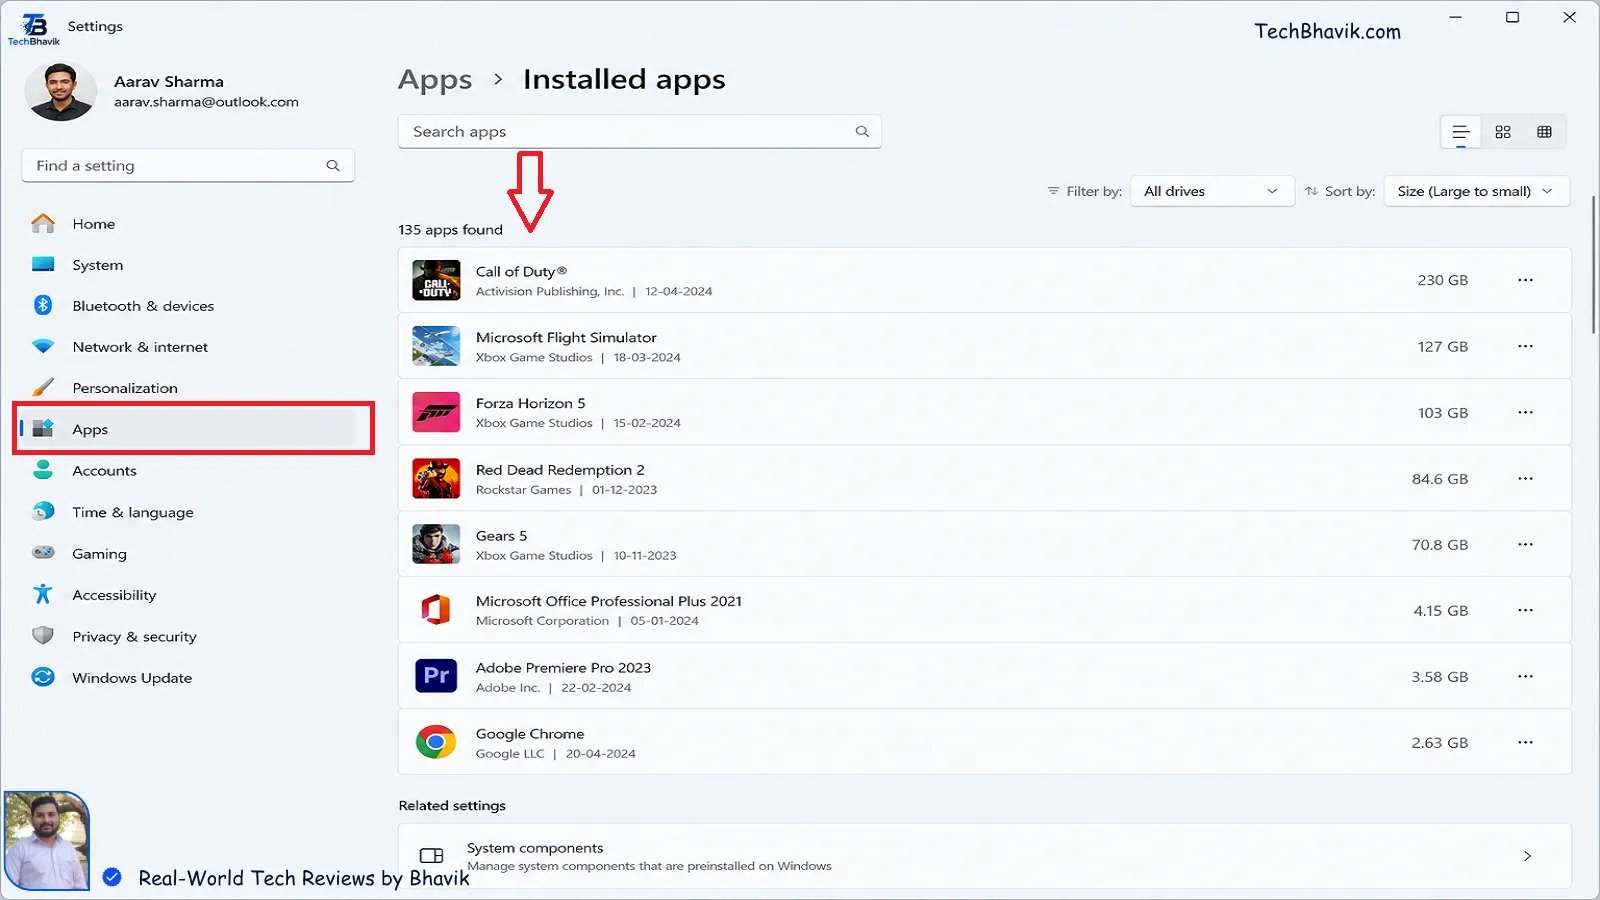Screen dimensions: 1600x900
Task: Select the 230 GB size value
Action: coord(1443,280)
